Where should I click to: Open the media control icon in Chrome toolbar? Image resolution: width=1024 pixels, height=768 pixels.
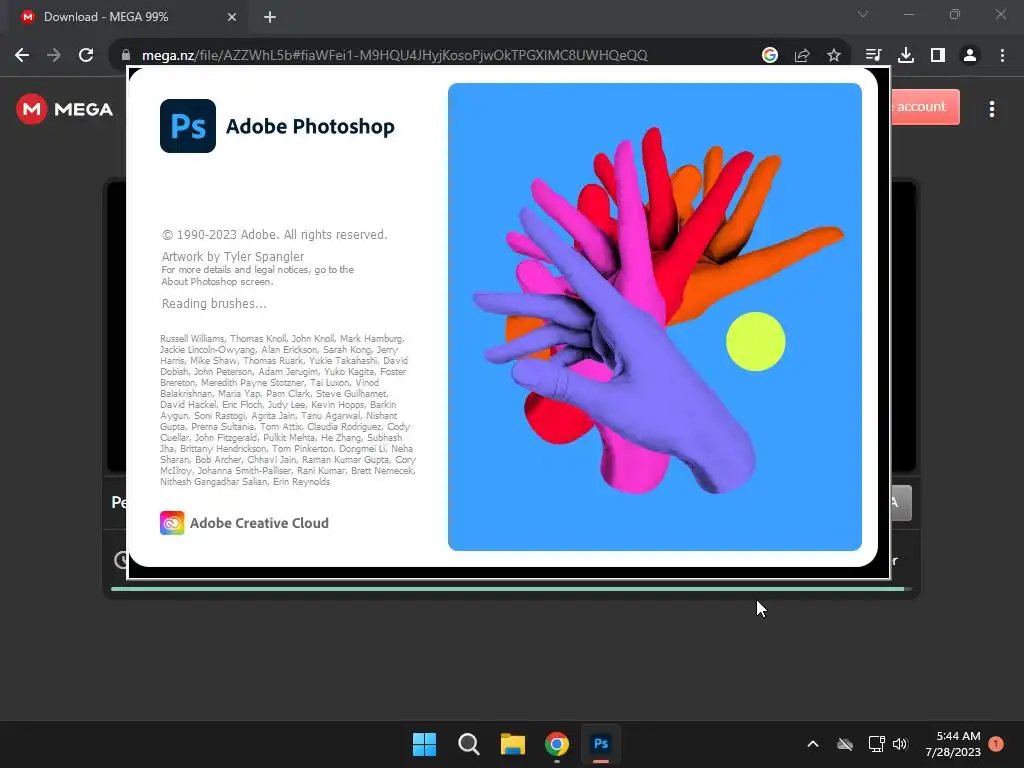click(873, 56)
